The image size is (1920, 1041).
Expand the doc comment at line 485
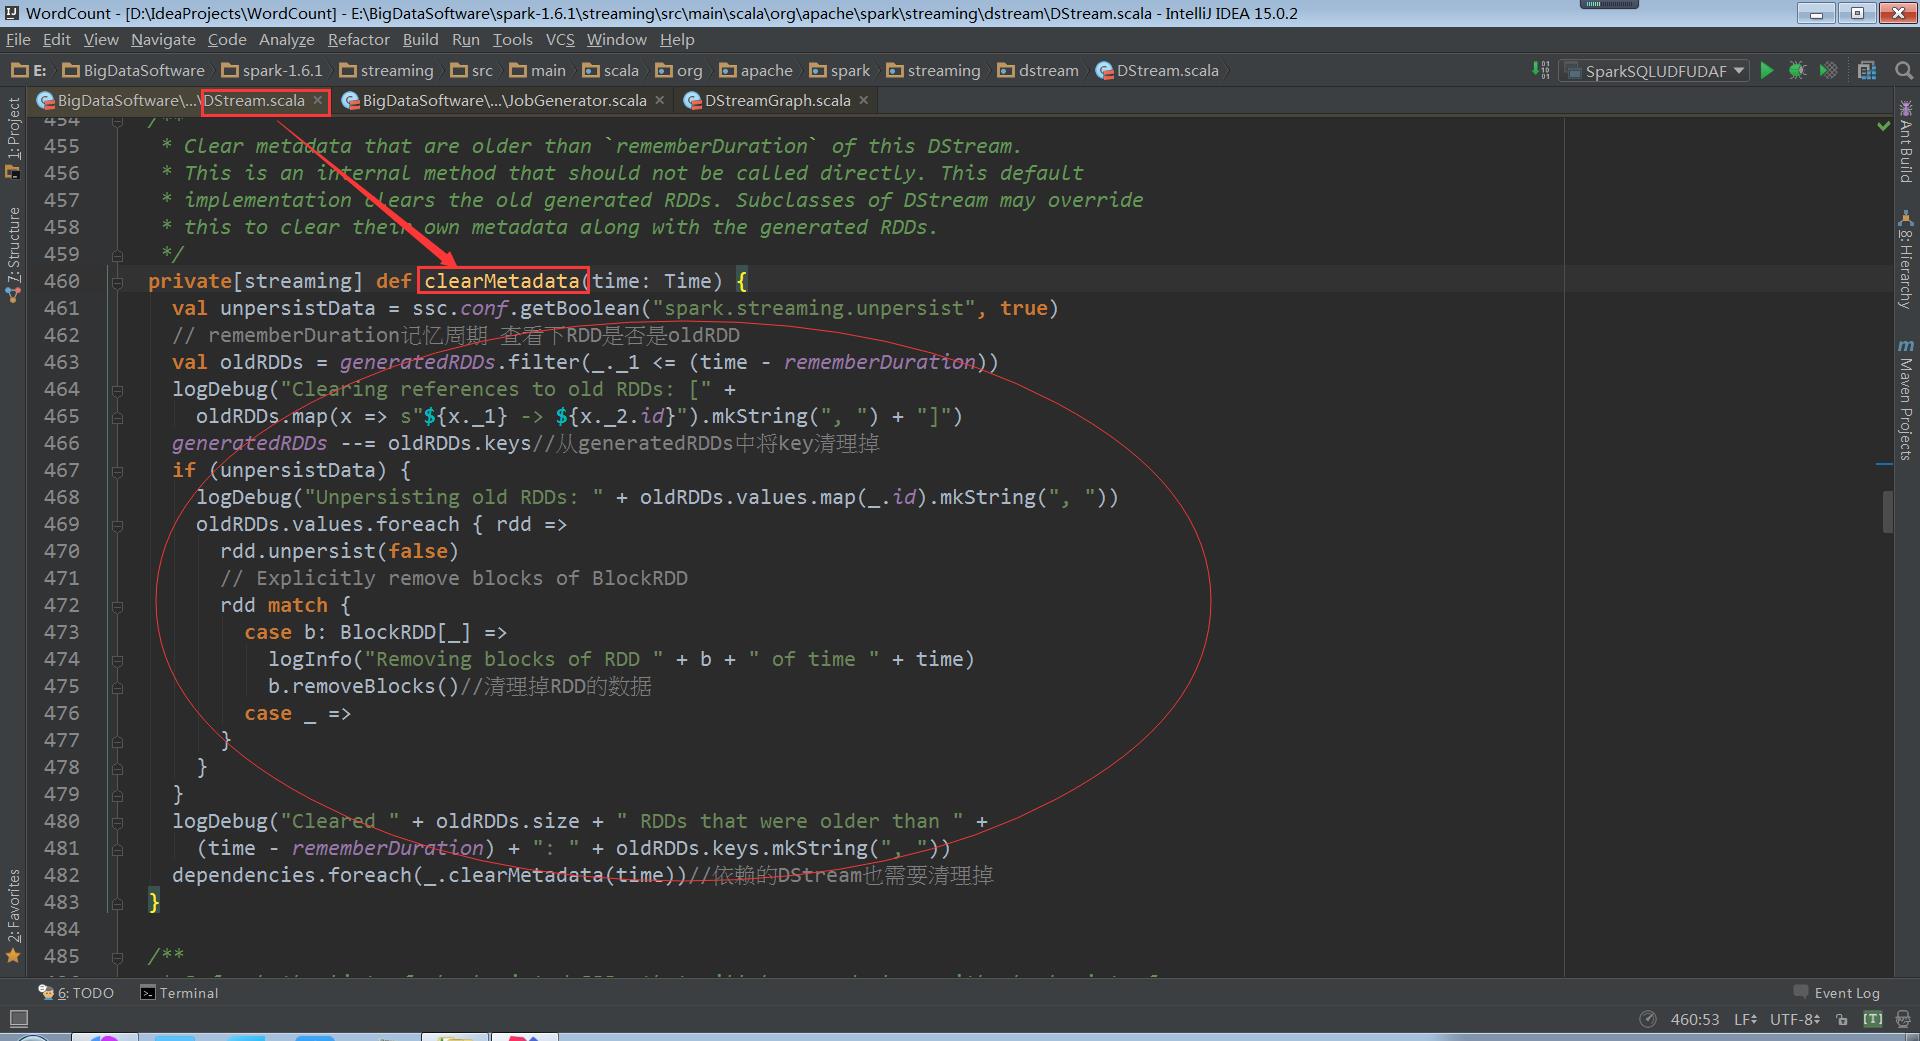pos(118,957)
